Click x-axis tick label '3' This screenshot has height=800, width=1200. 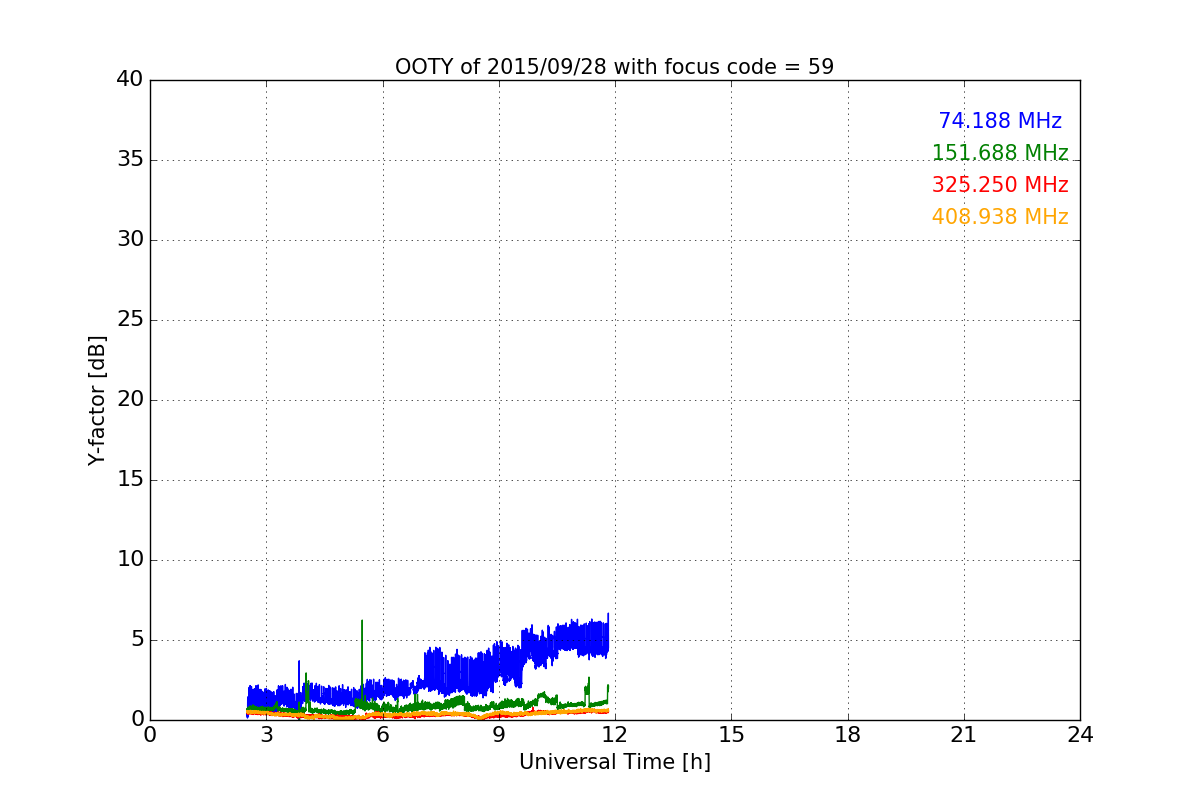point(266,735)
